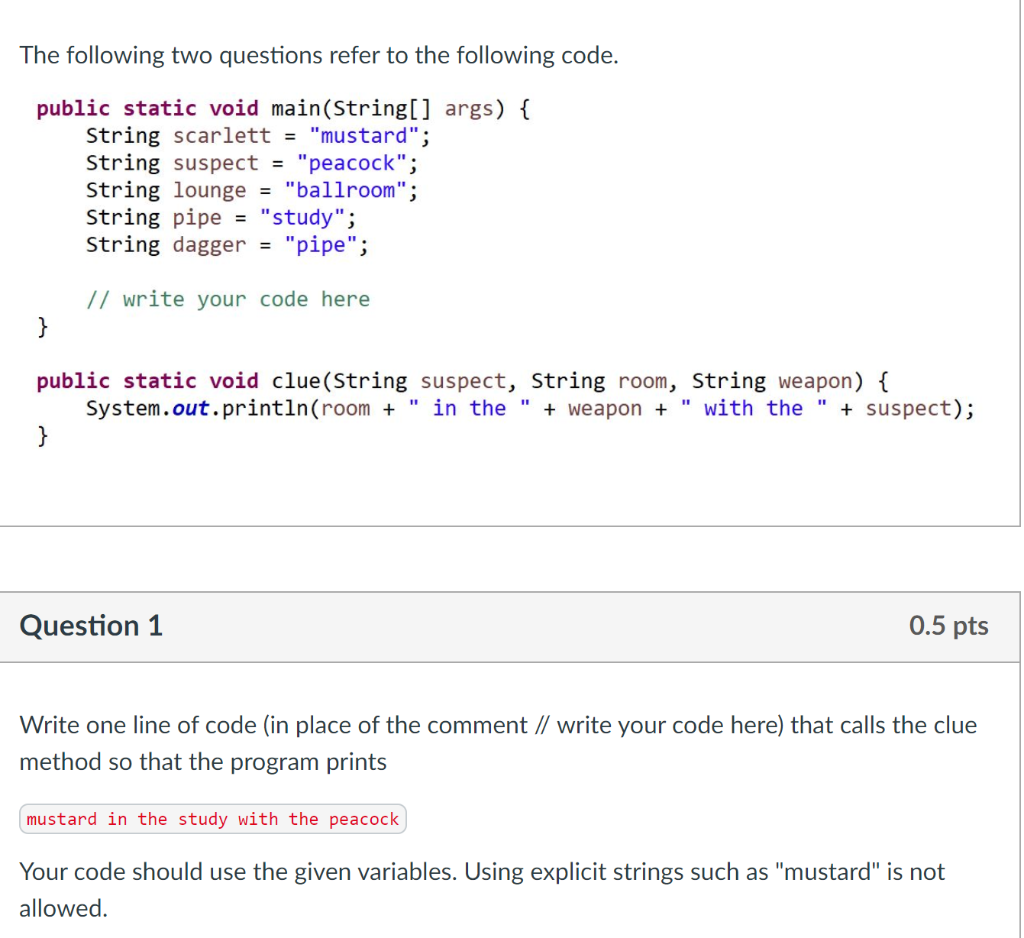Select the "suspect" parameter in the clue method
The width and height of the screenshot is (1024, 938).
coord(462,380)
